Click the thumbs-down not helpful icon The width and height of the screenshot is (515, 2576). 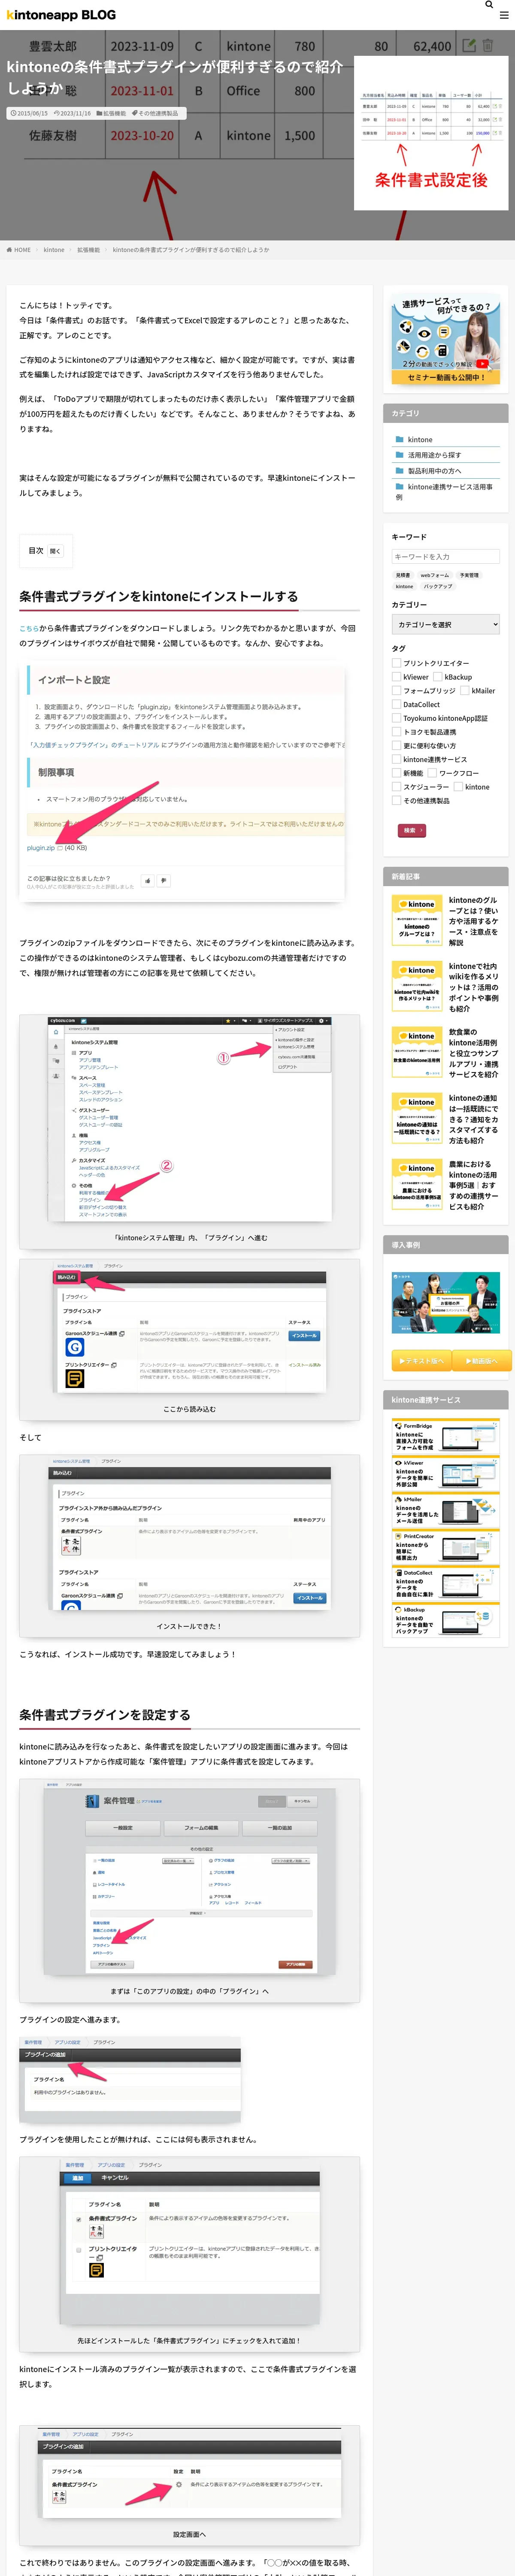click(164, 881)
